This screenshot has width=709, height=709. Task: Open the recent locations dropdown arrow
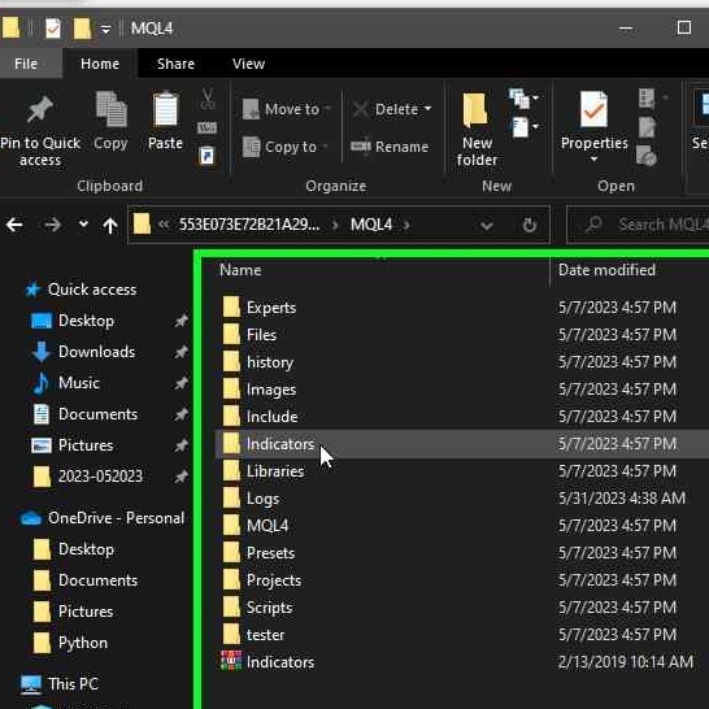tap(83, 225)
